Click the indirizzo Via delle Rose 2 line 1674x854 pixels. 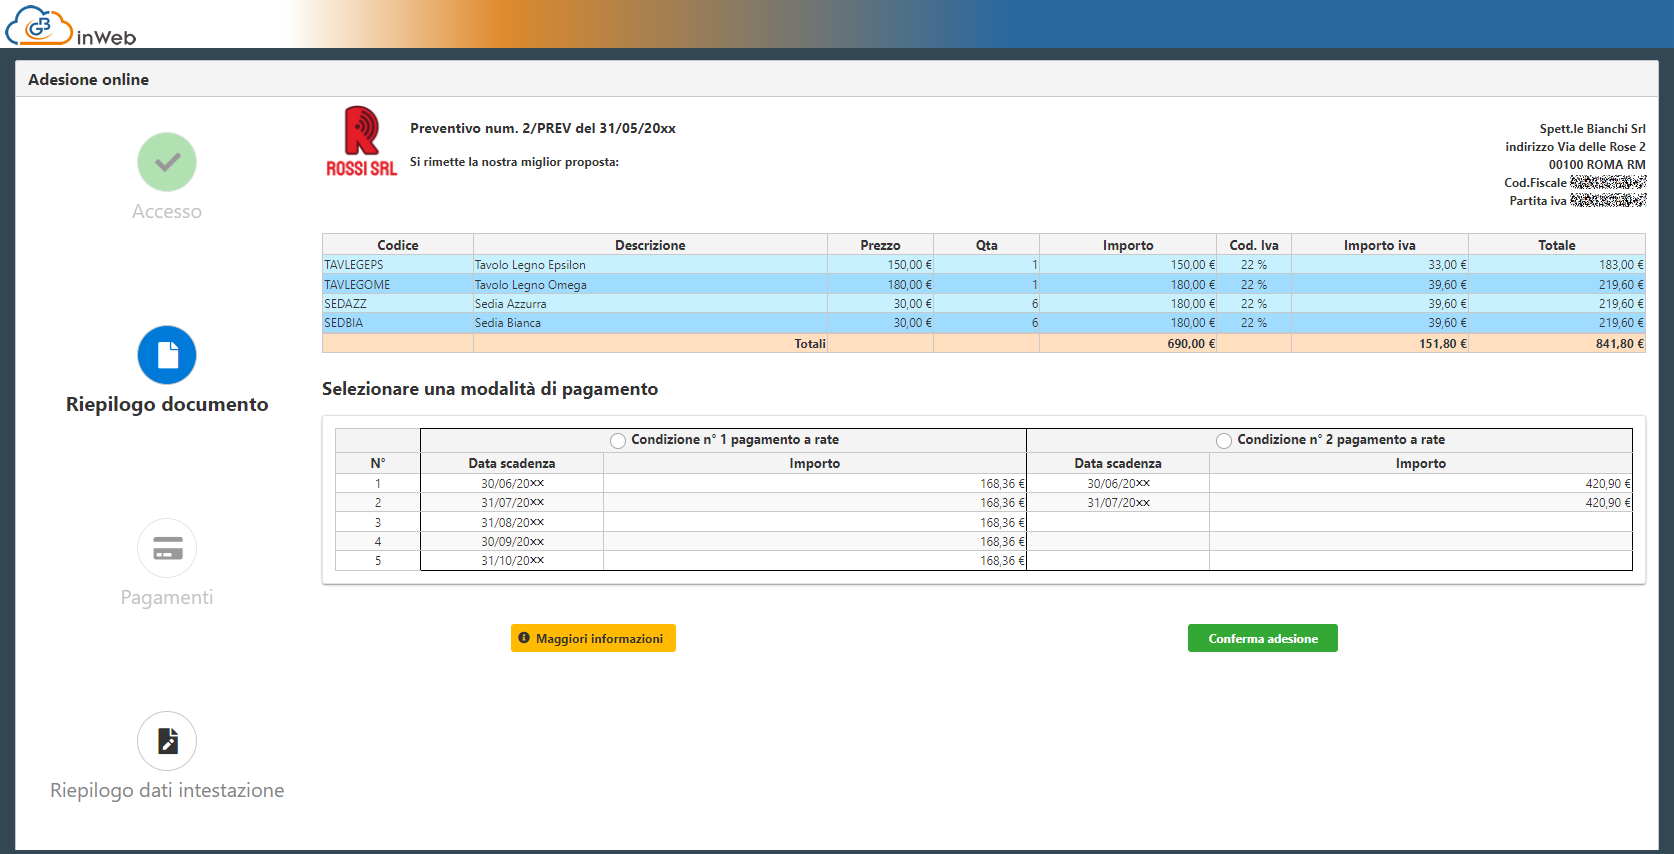[1575, 147]
